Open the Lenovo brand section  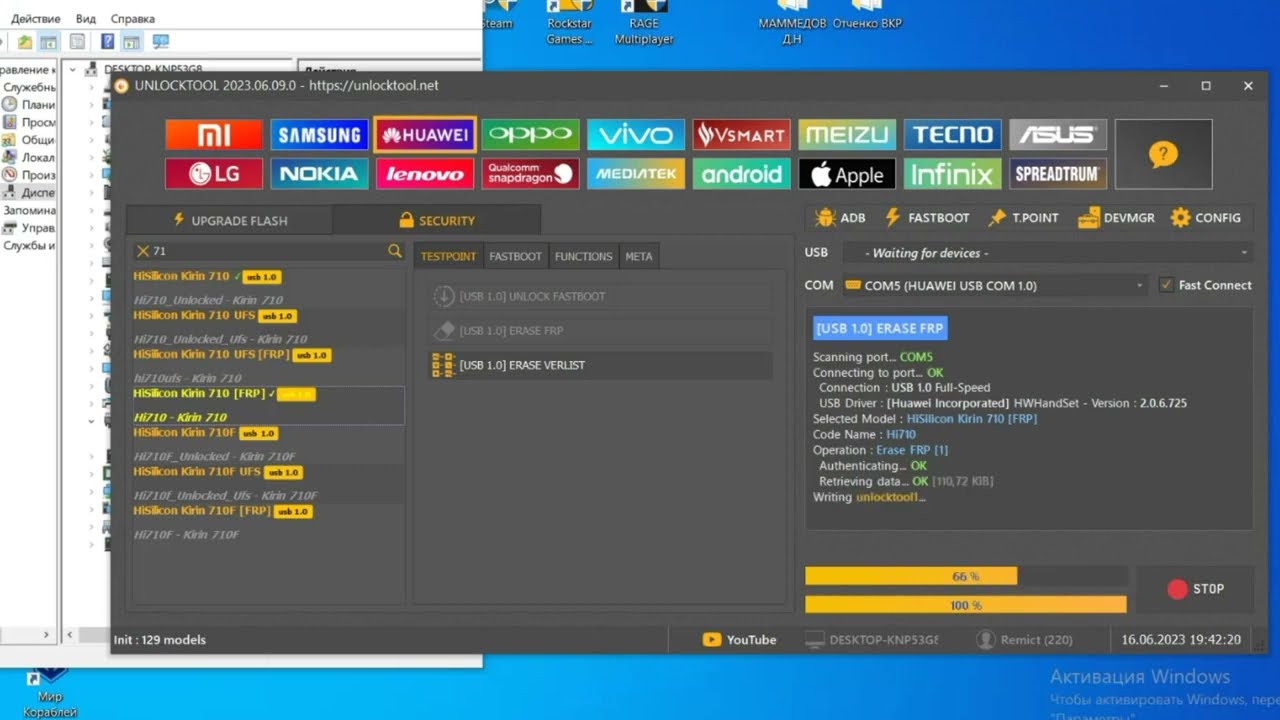pos(425,174)
